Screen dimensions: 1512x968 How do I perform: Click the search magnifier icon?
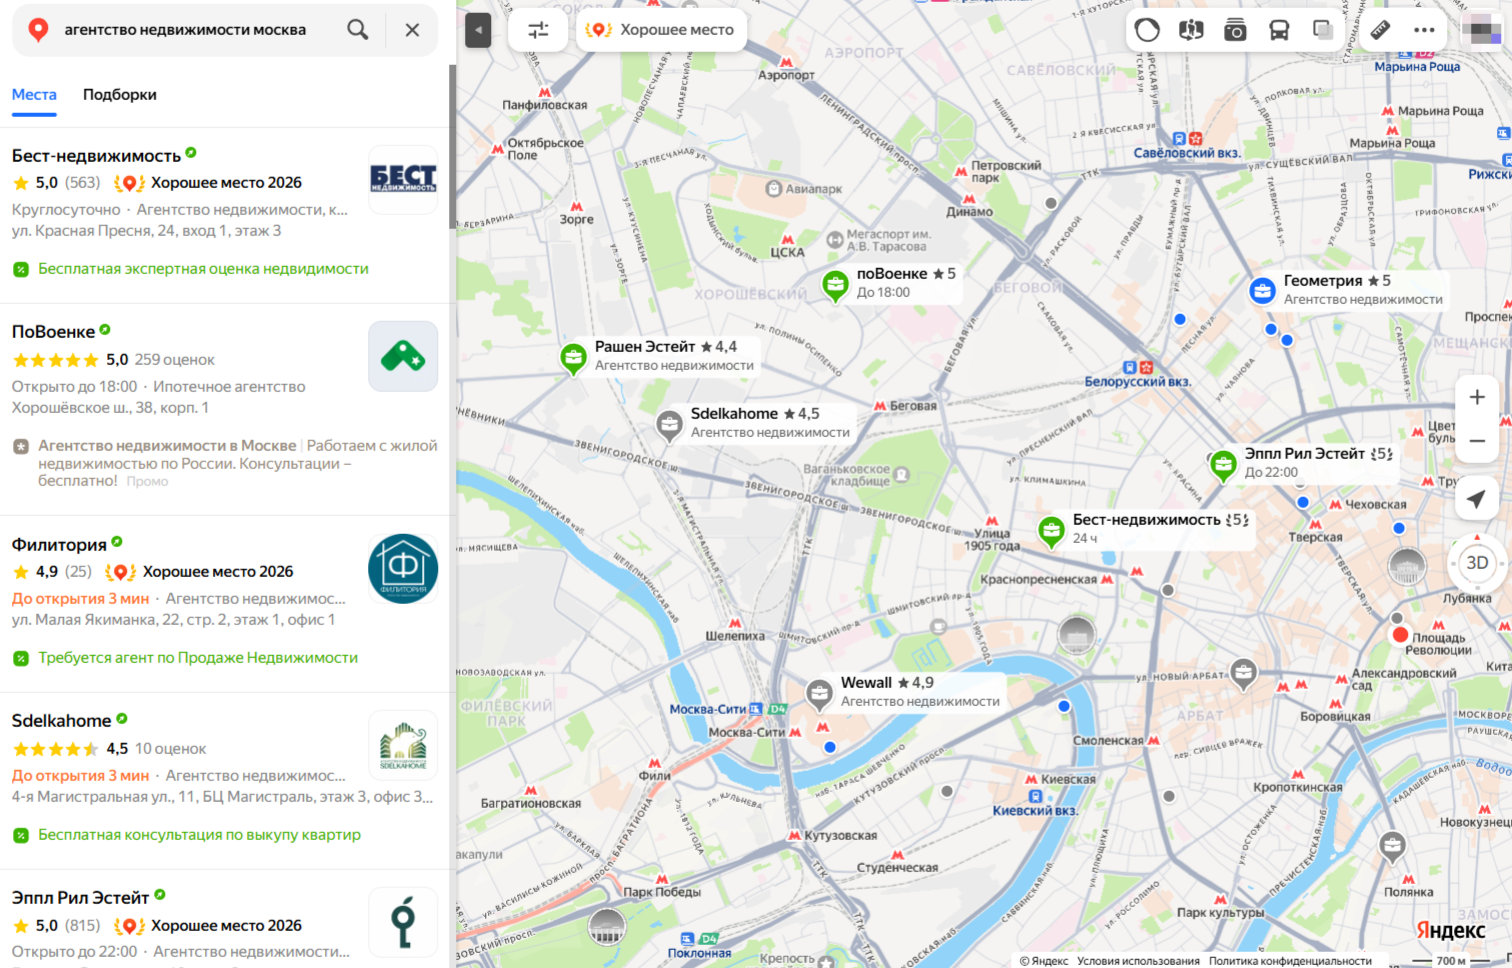point(357,30)
